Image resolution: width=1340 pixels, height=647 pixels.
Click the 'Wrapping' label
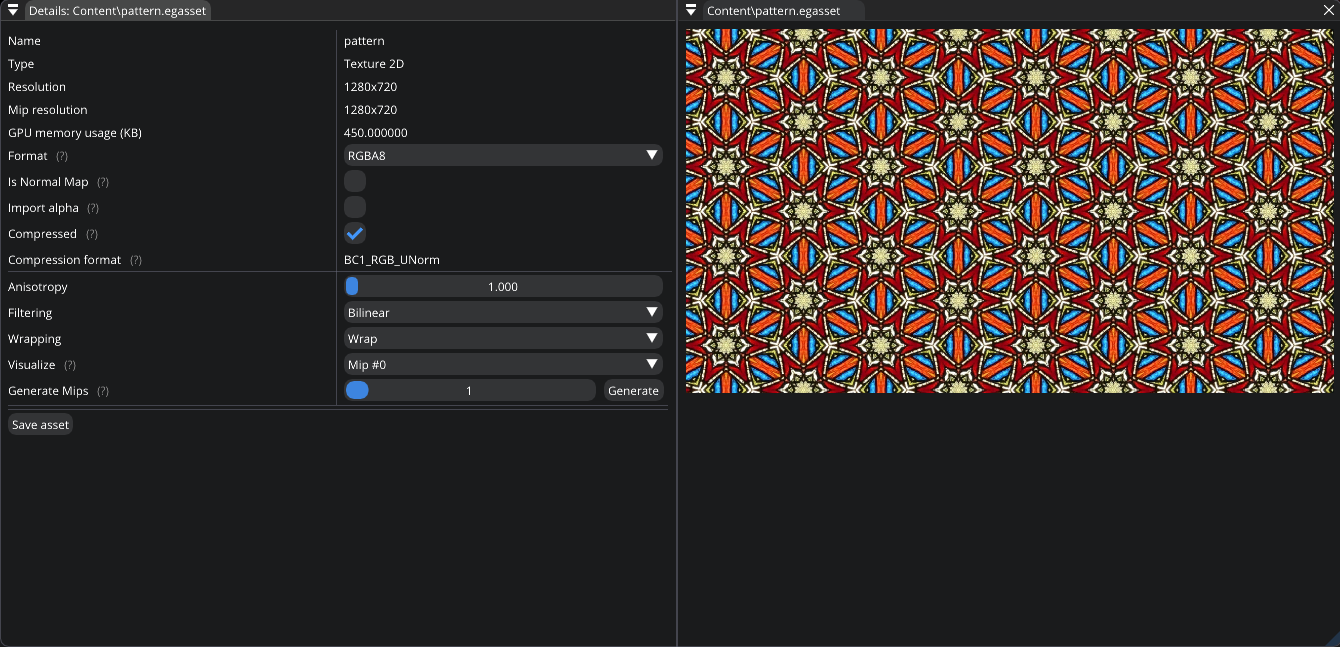coord(35,339)
